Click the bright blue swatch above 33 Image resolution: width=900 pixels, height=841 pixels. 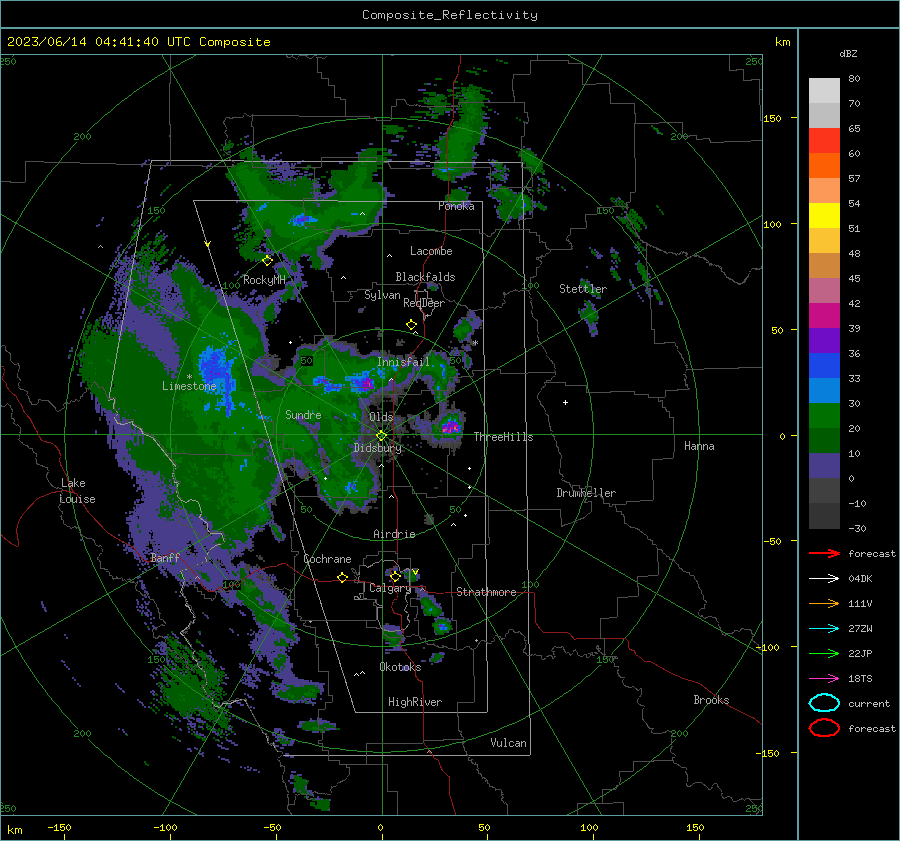tap(824, 365)
